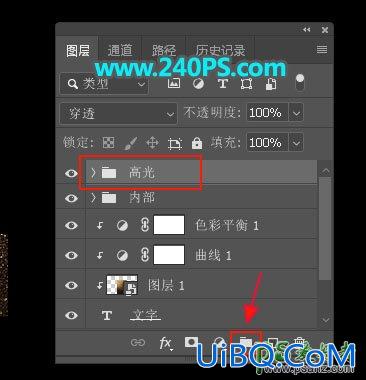The width and height of the screenshot is (366, 380).
Task: Select 色彩平衡 1 mask thumbnail
Action: pyautogui.click(x=169, y=225)
